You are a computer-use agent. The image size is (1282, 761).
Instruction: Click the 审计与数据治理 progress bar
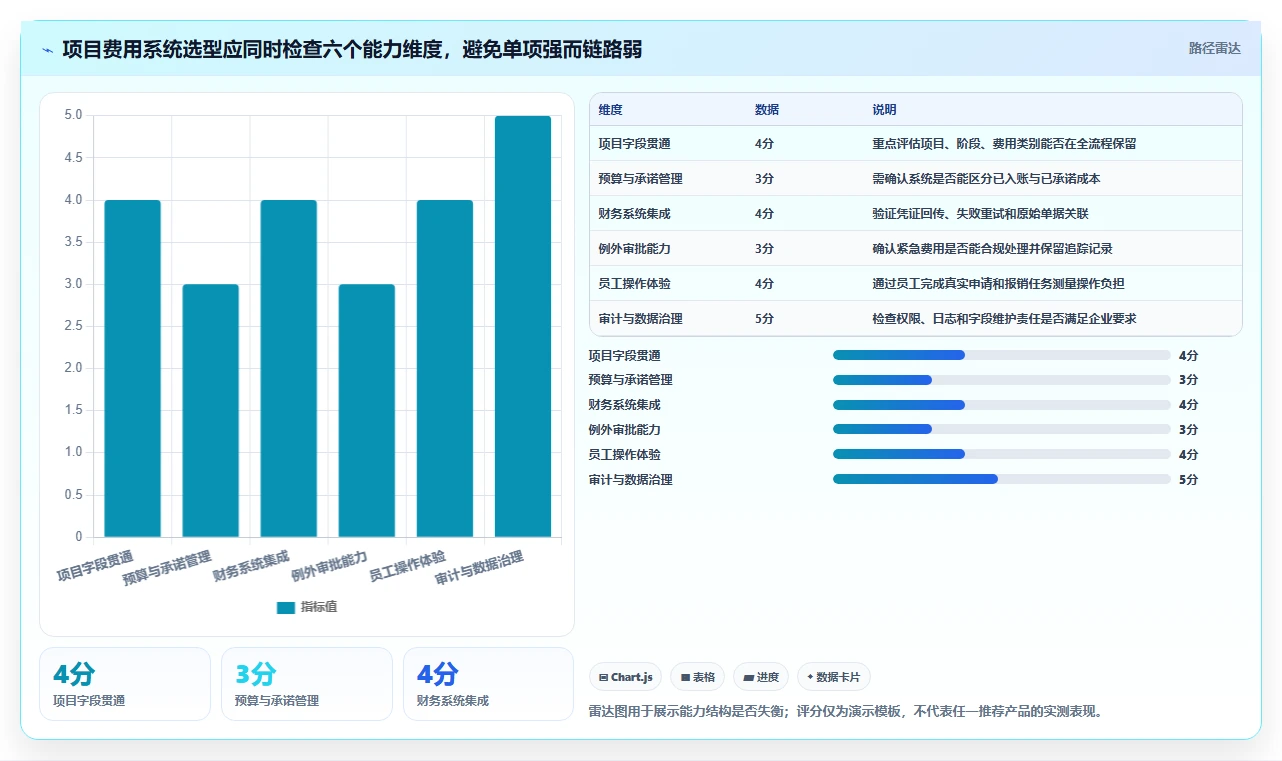click(x=1001, y=480)
